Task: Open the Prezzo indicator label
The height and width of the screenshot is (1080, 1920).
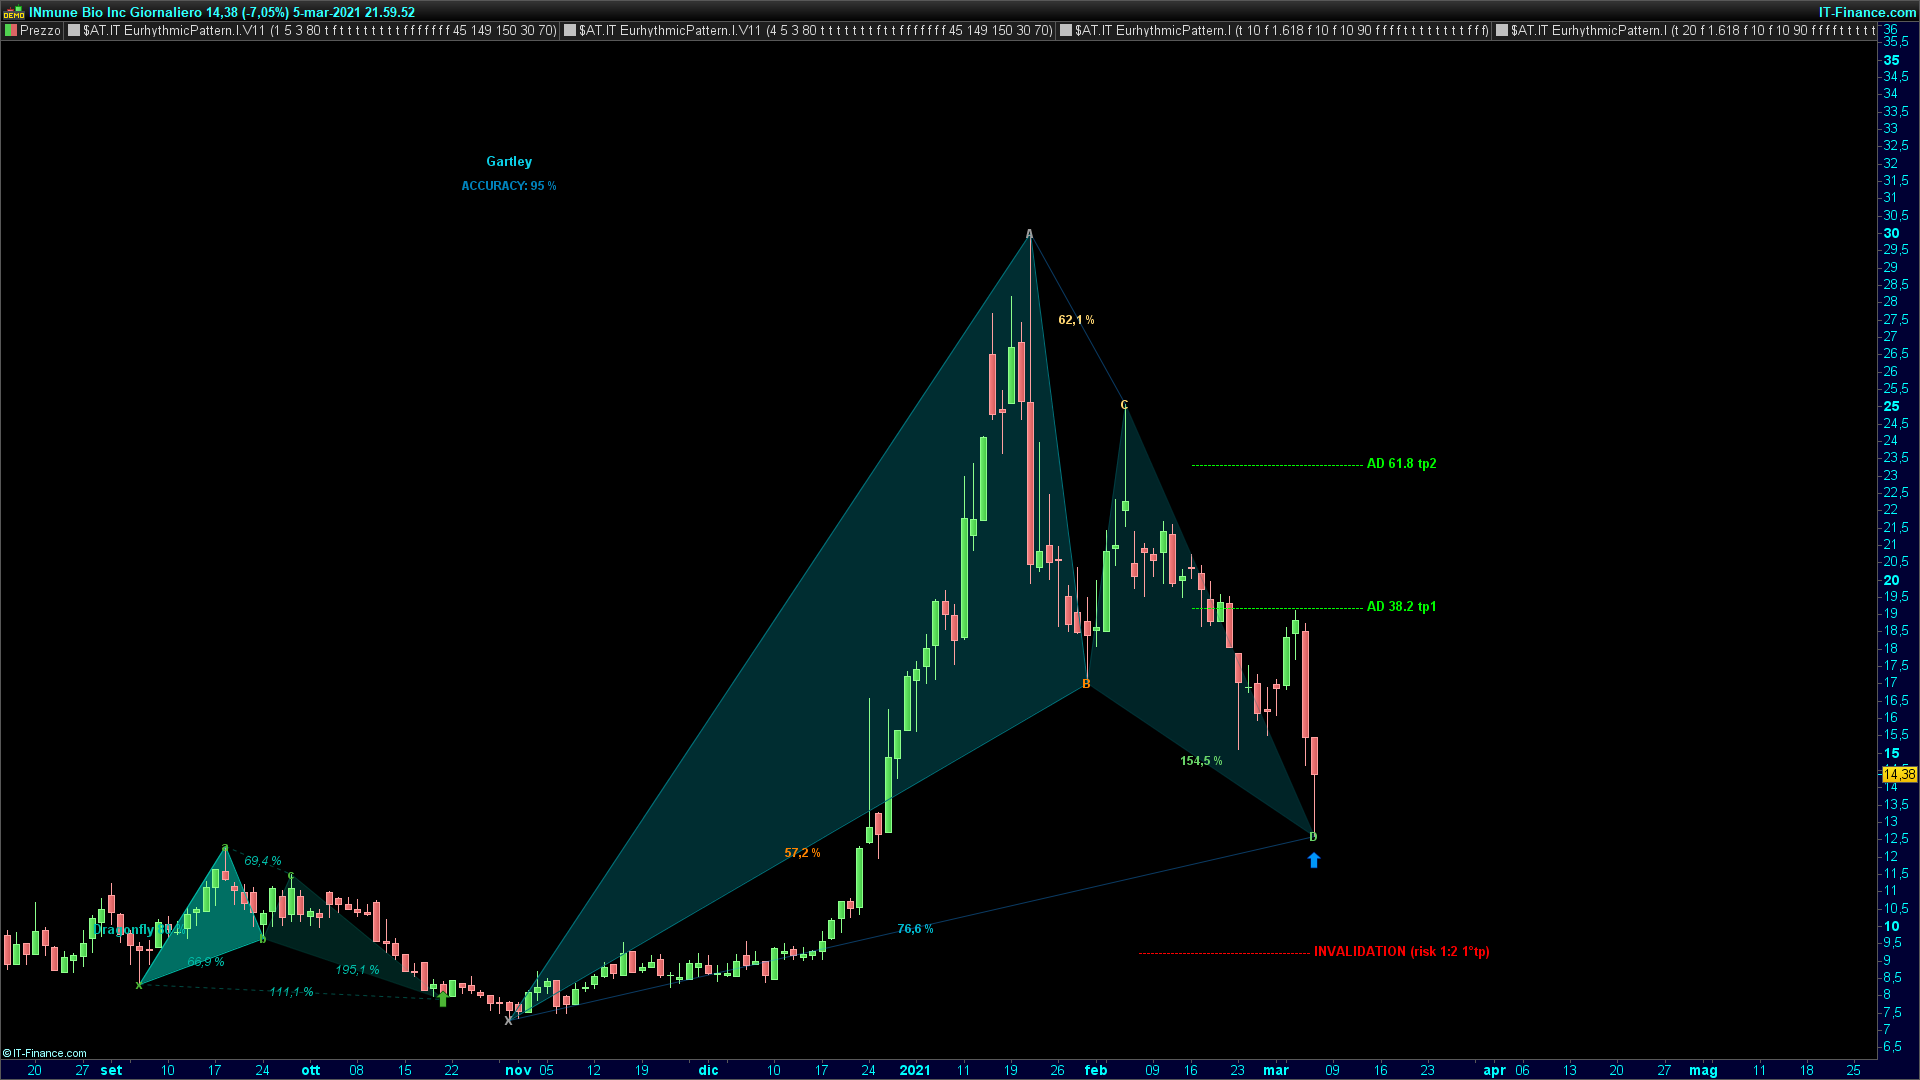Action: click(40, 31)
